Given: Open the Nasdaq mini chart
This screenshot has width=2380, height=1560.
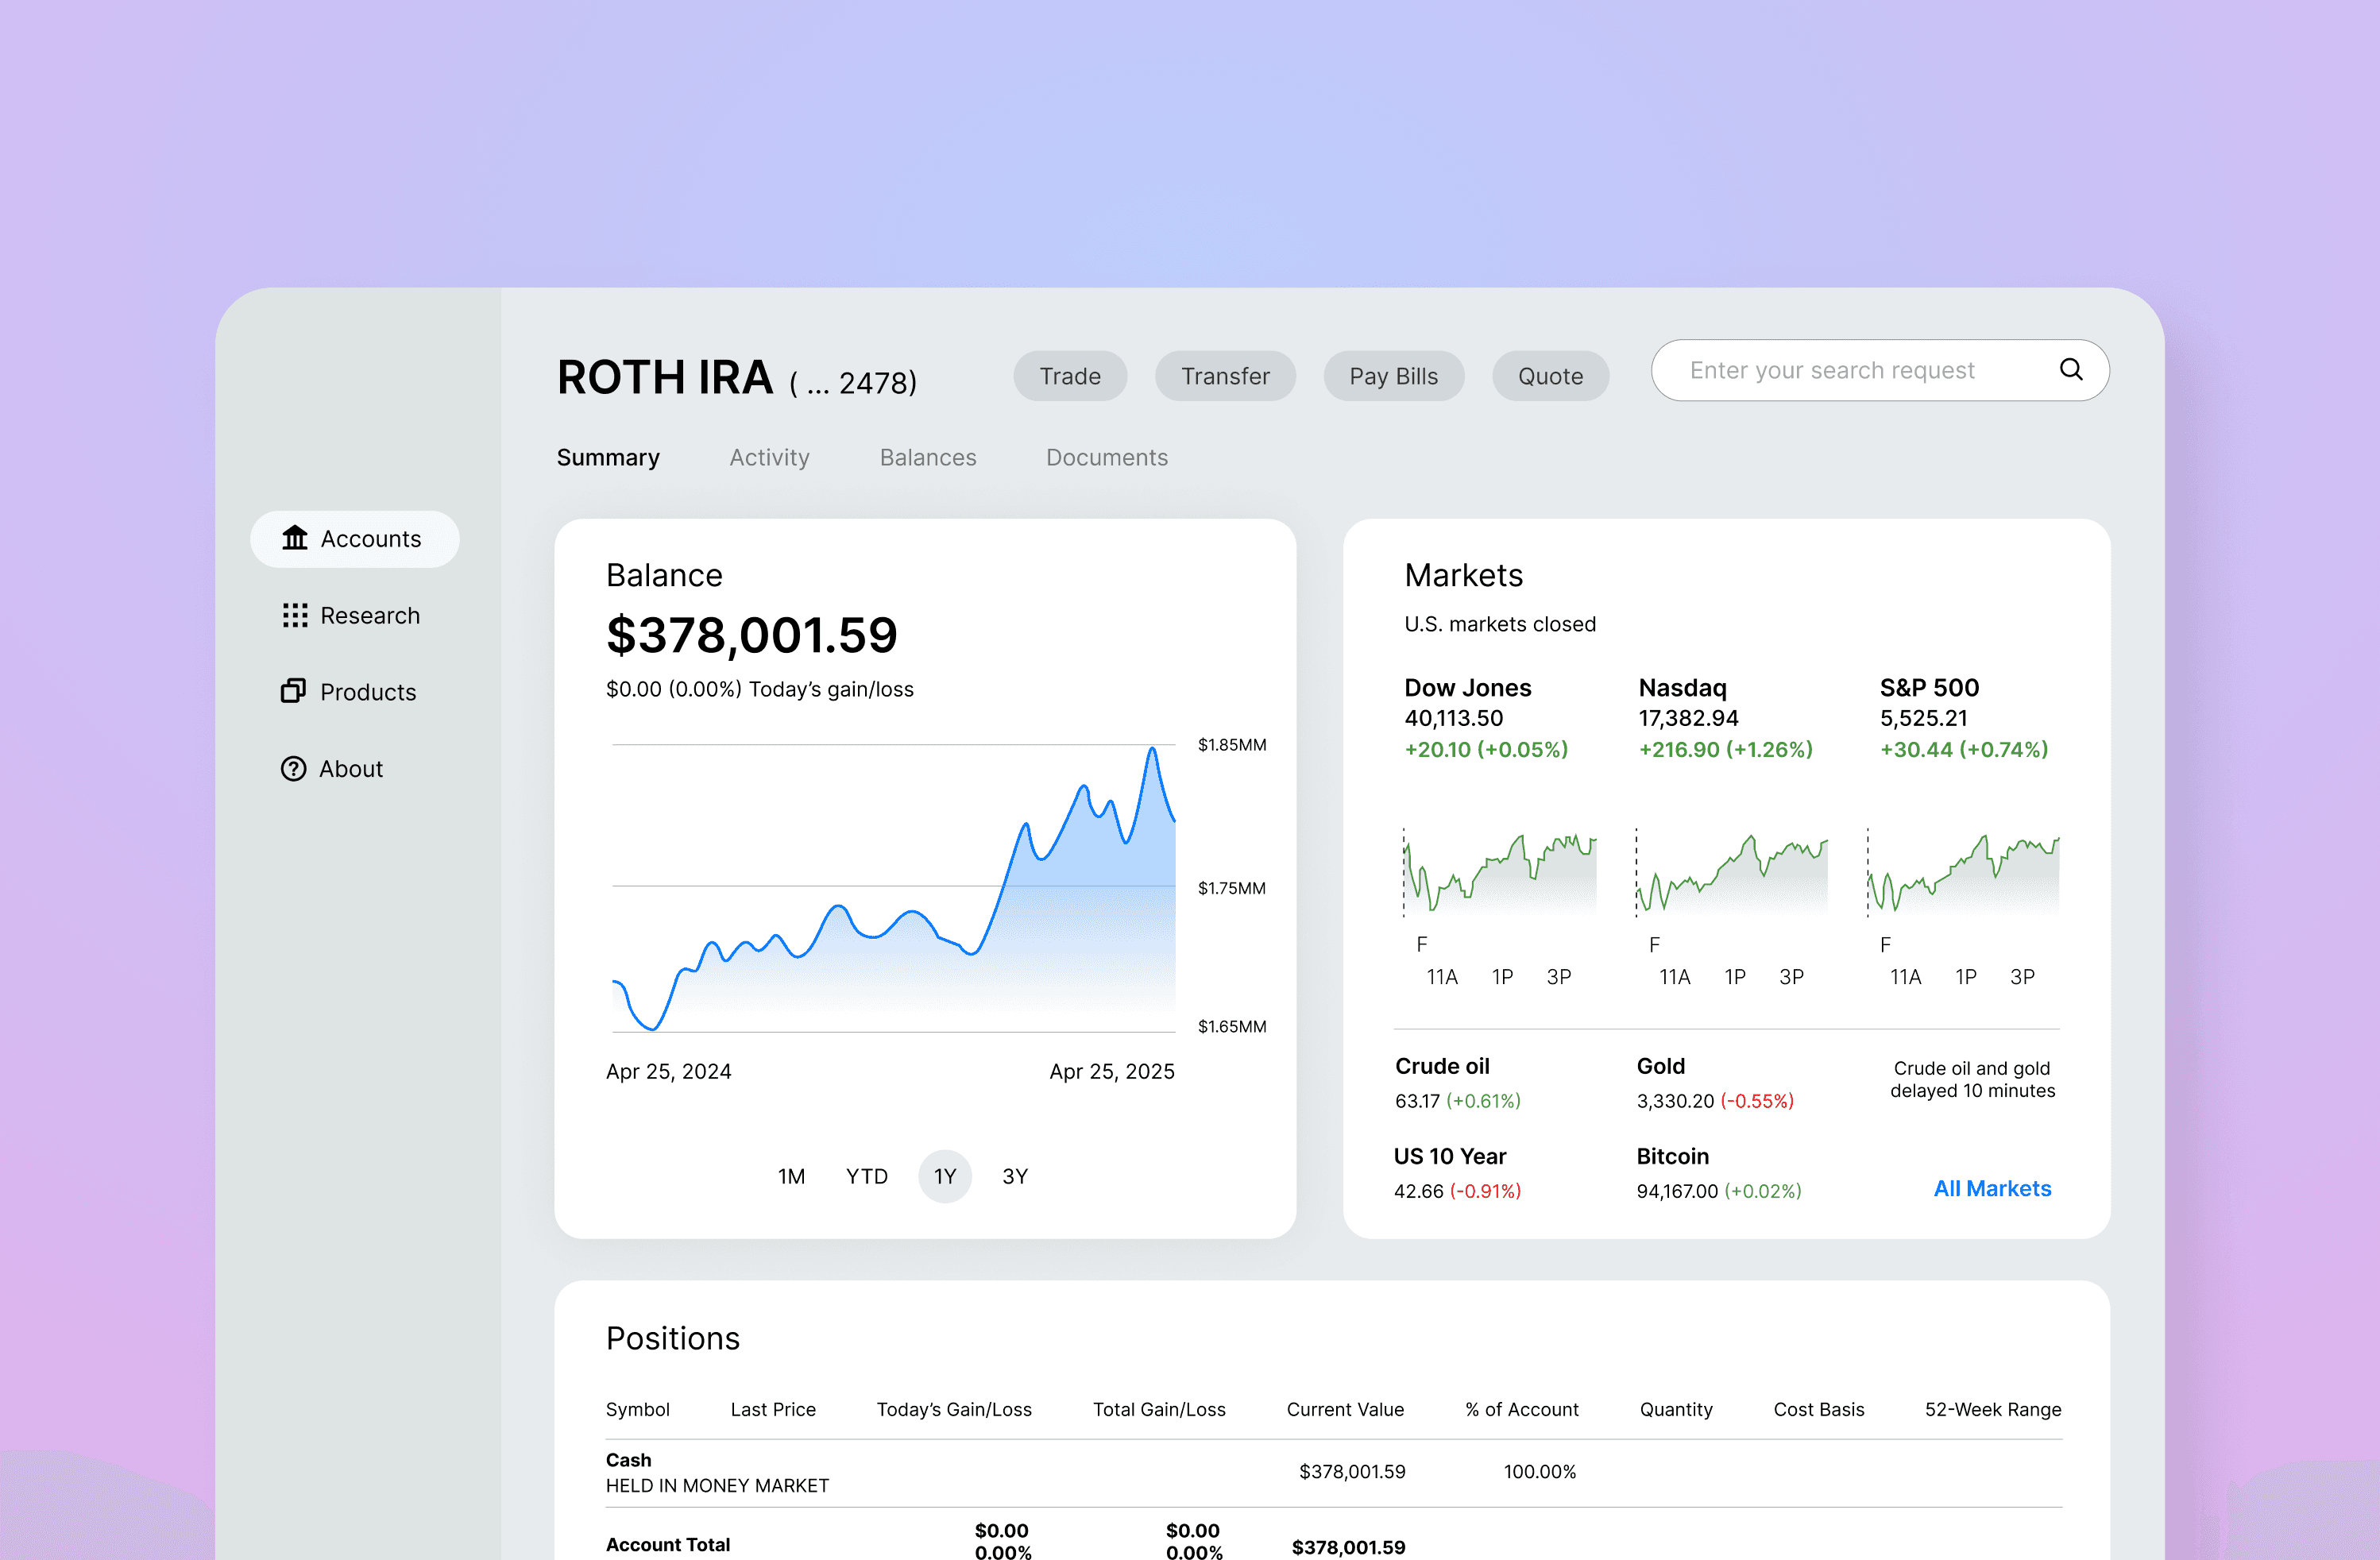Looking at the screenshot, I should (1732, 872).
